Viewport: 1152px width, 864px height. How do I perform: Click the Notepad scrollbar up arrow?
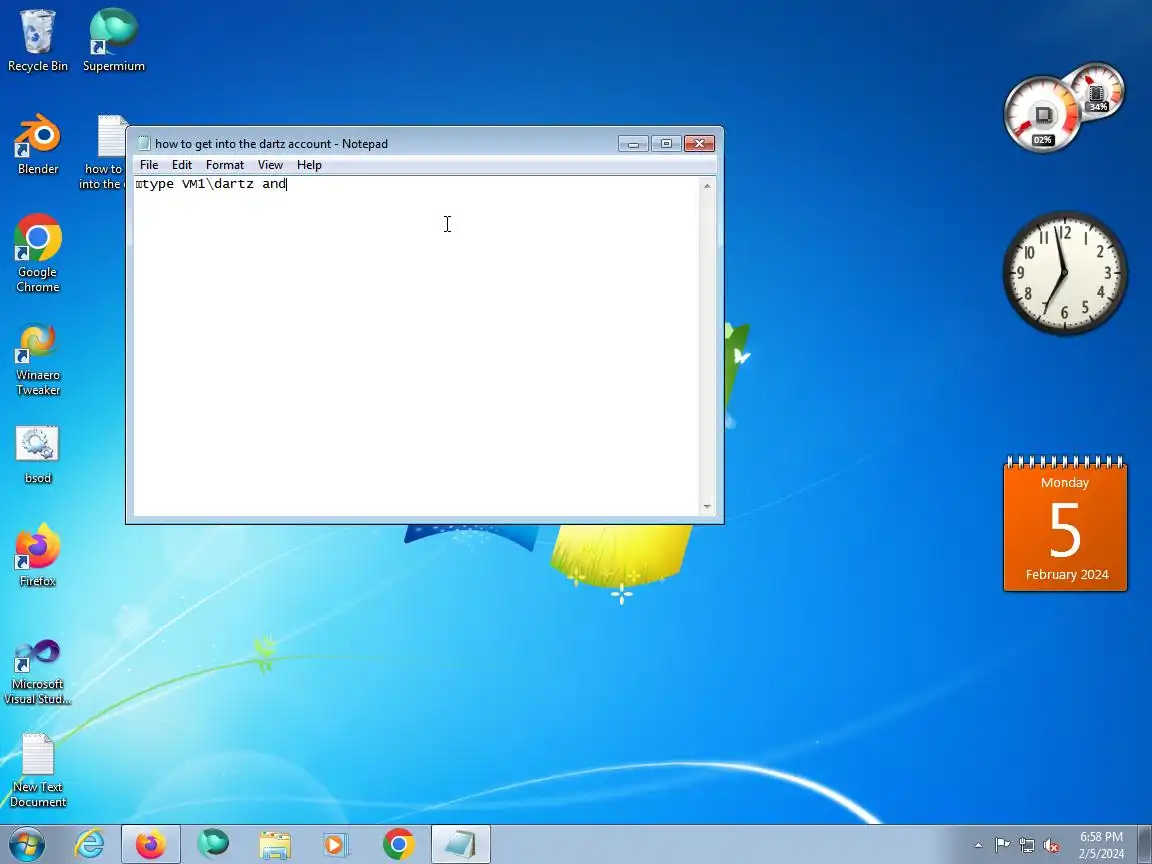[707, 185]
